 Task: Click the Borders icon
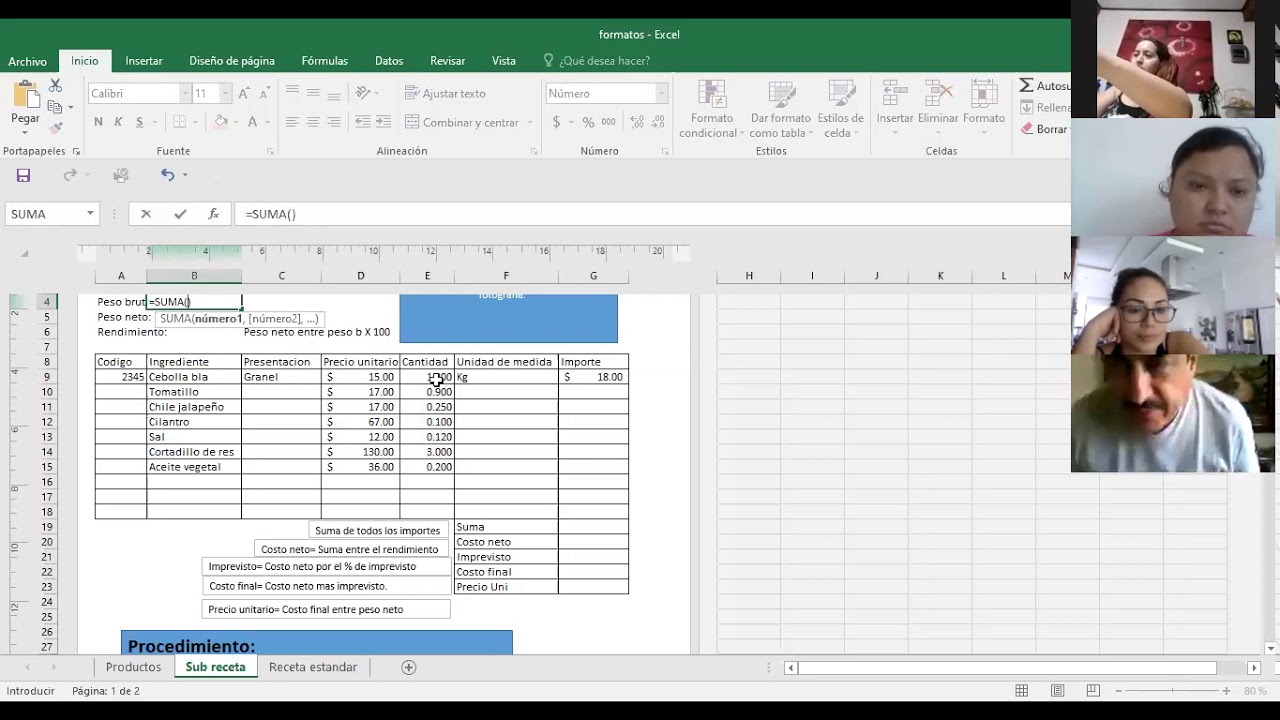click(180, 122)
